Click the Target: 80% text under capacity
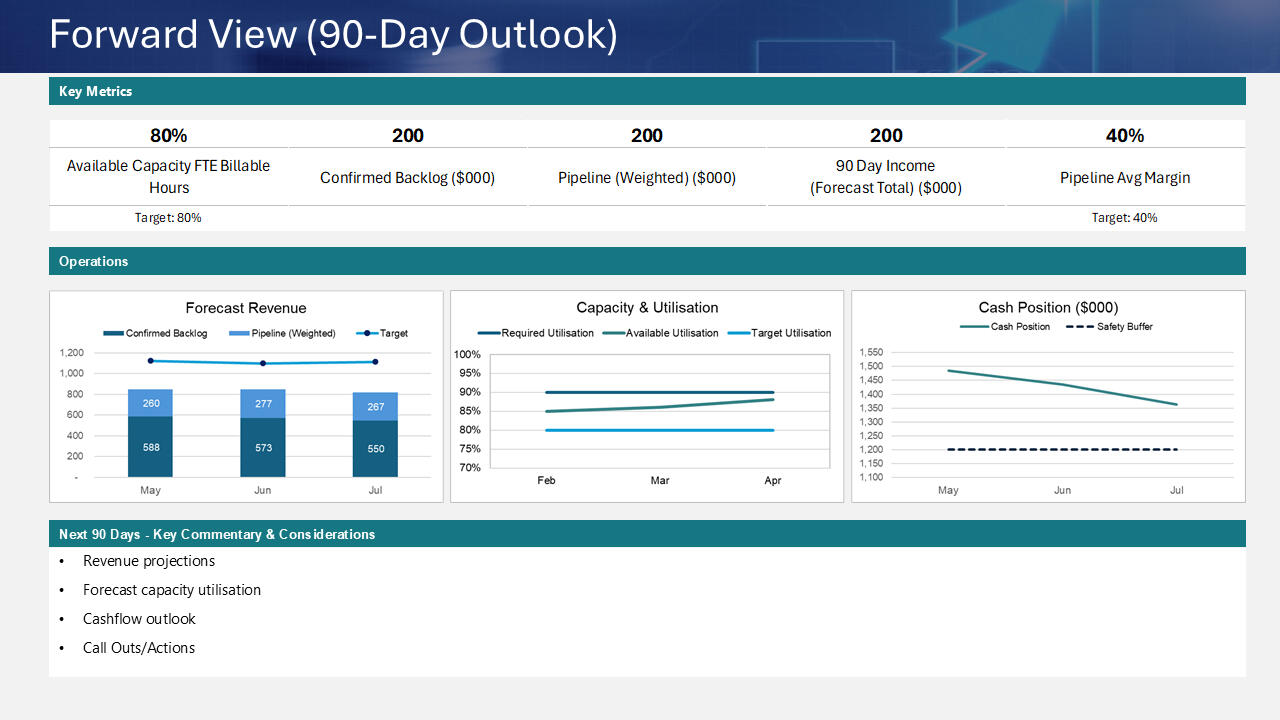 click(168, 218)
